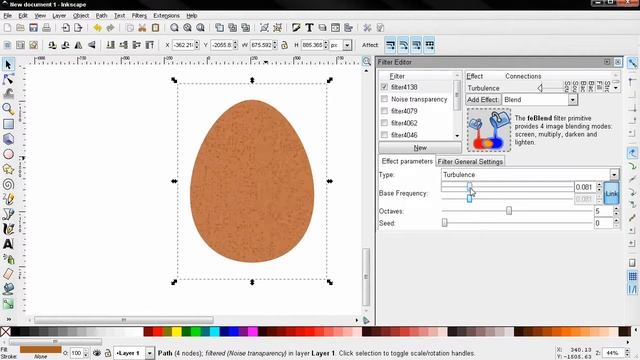Click the Octaves value stepper arrows
Viewport: 640px width, 360px height.
(x=616, y=211)
